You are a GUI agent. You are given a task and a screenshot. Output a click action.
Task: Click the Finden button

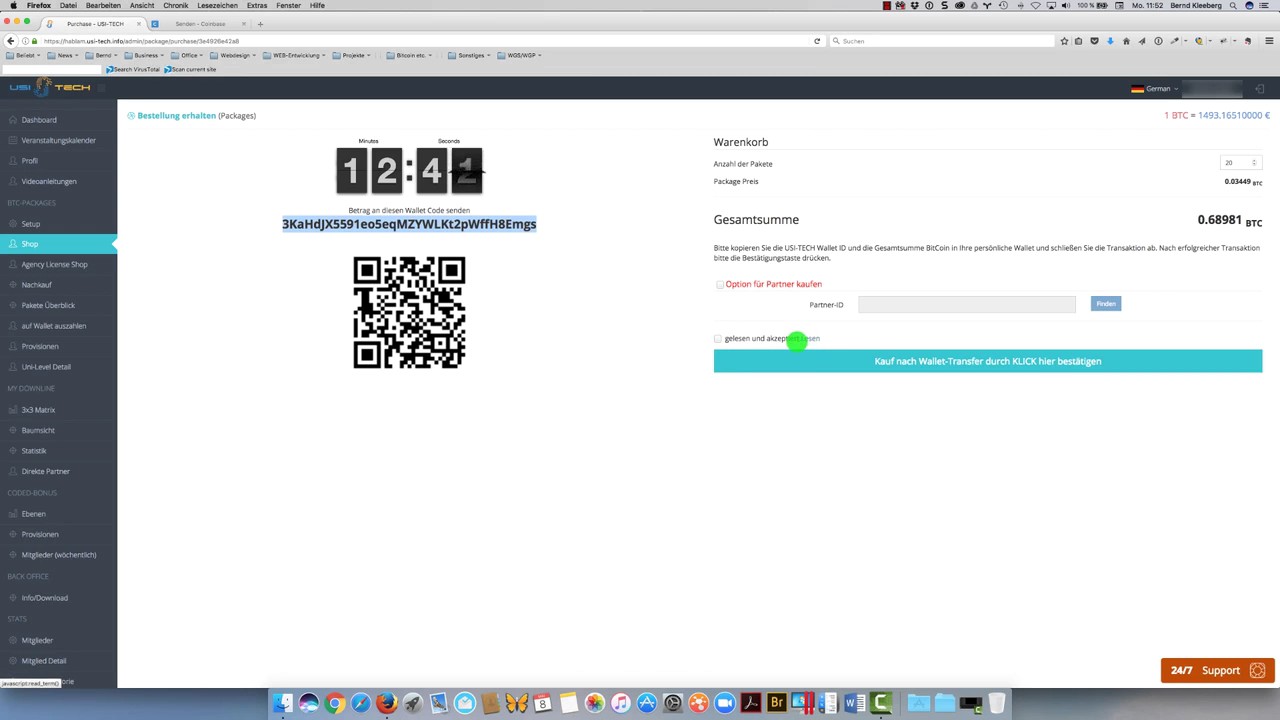pos(1105,304)
